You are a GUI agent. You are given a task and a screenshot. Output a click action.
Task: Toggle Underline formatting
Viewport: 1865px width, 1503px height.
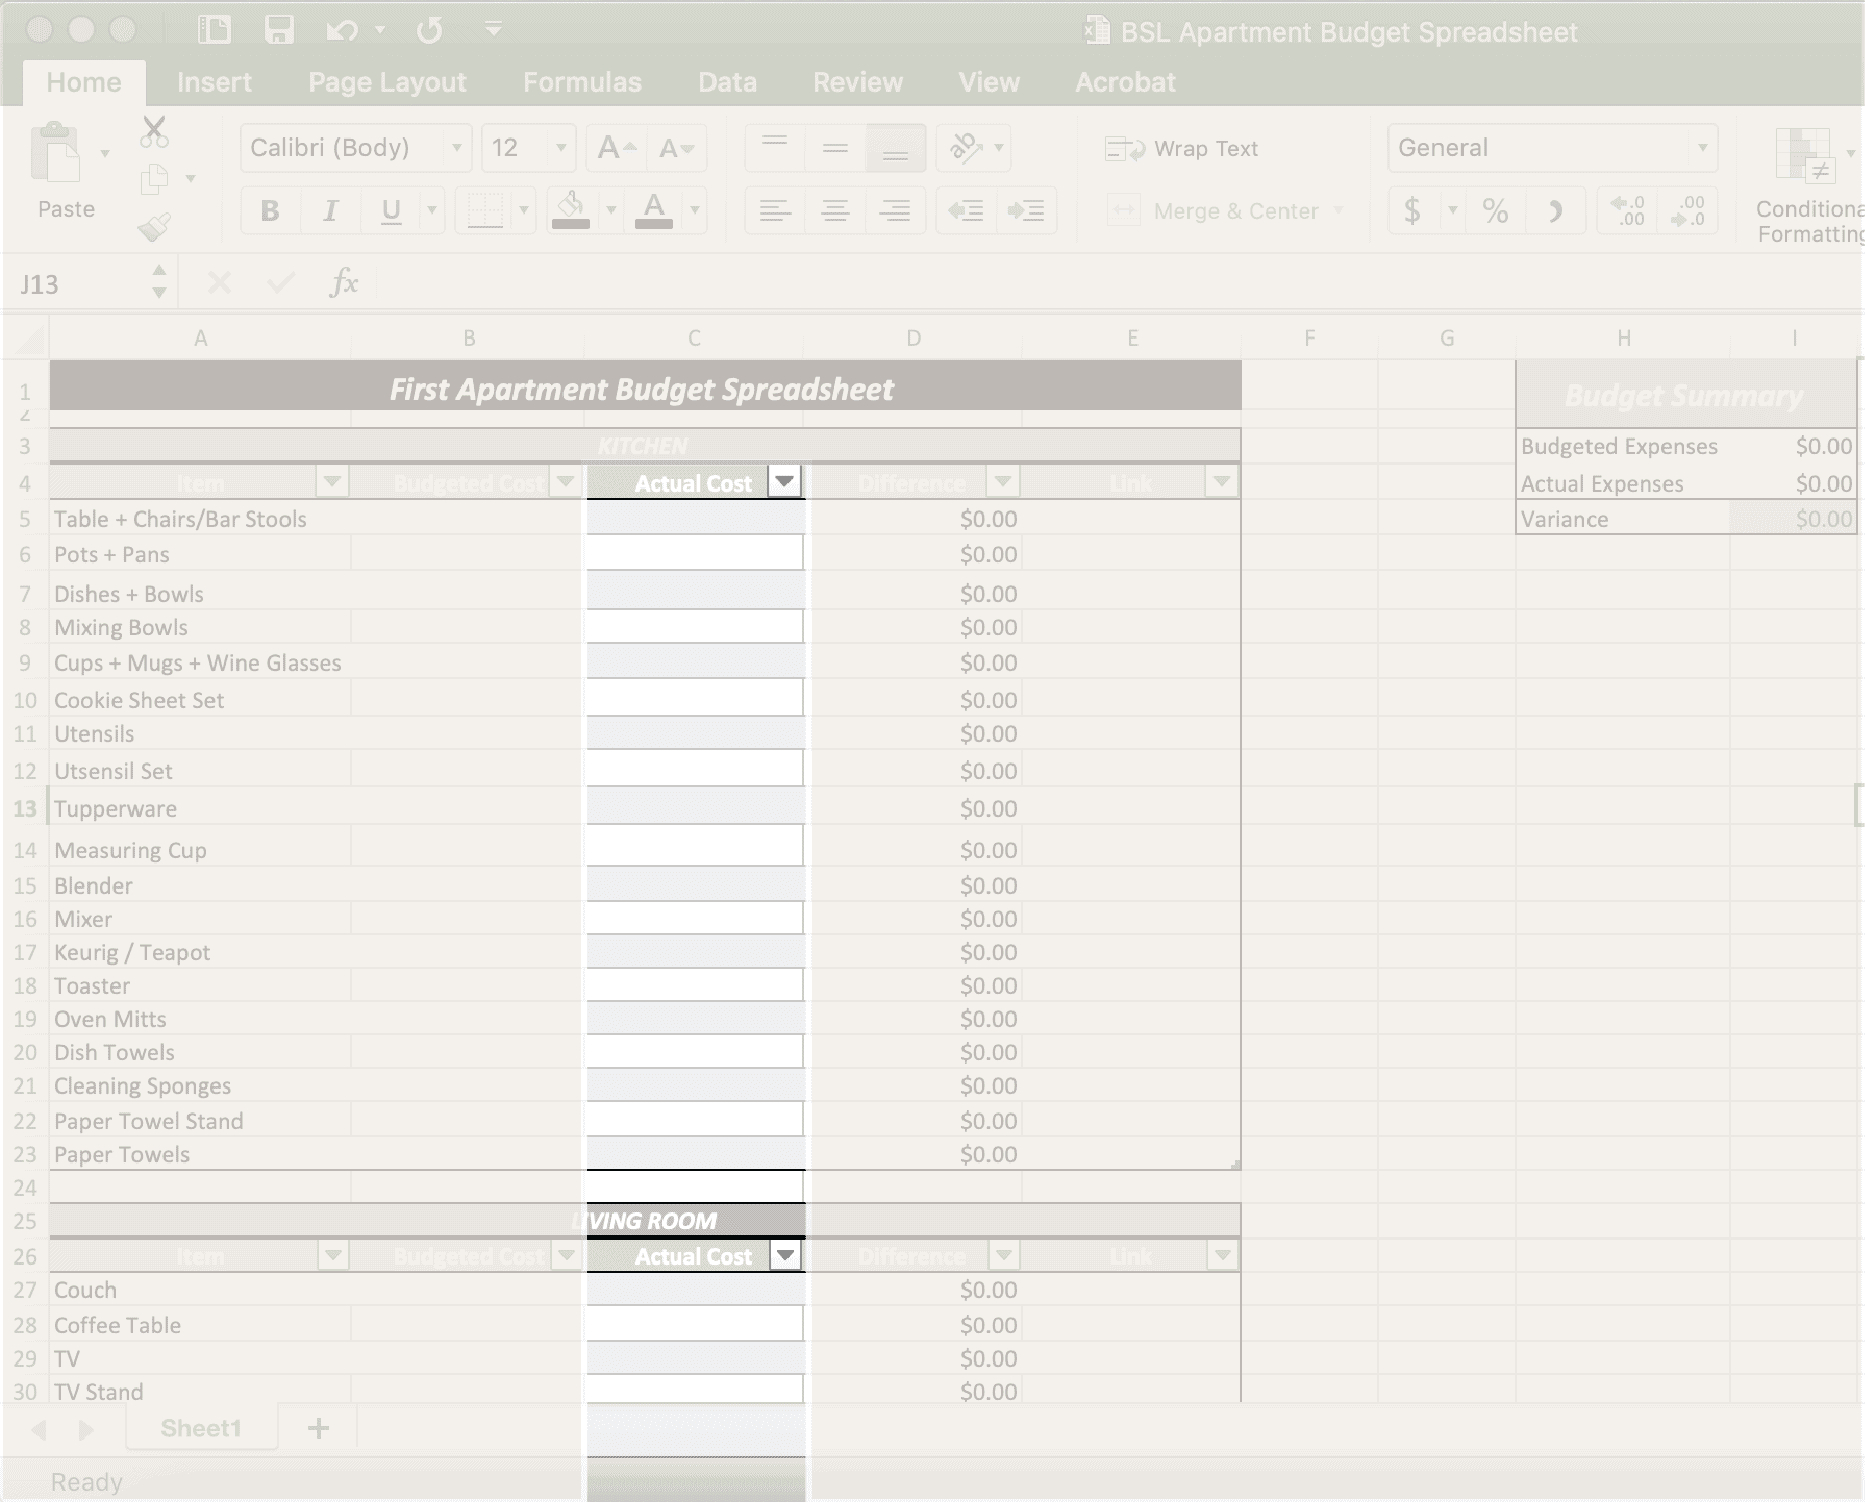(391, 211)
